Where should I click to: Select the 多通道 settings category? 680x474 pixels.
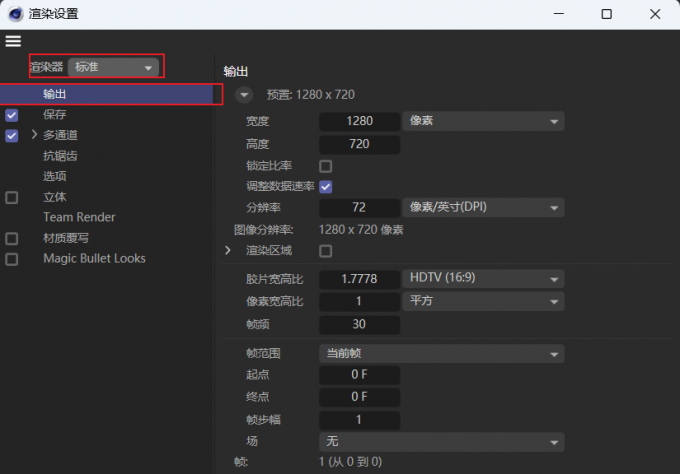(x=60, y=135)
